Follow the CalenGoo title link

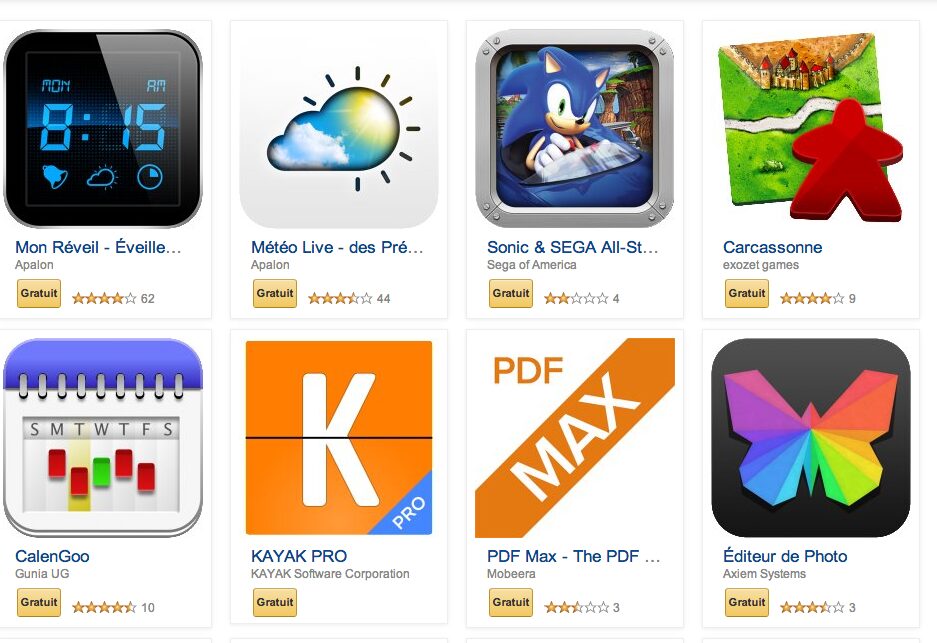52,556
